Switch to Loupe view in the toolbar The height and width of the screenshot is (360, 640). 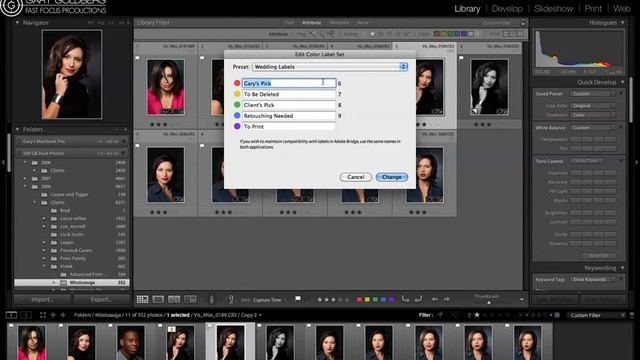point(158,299)
